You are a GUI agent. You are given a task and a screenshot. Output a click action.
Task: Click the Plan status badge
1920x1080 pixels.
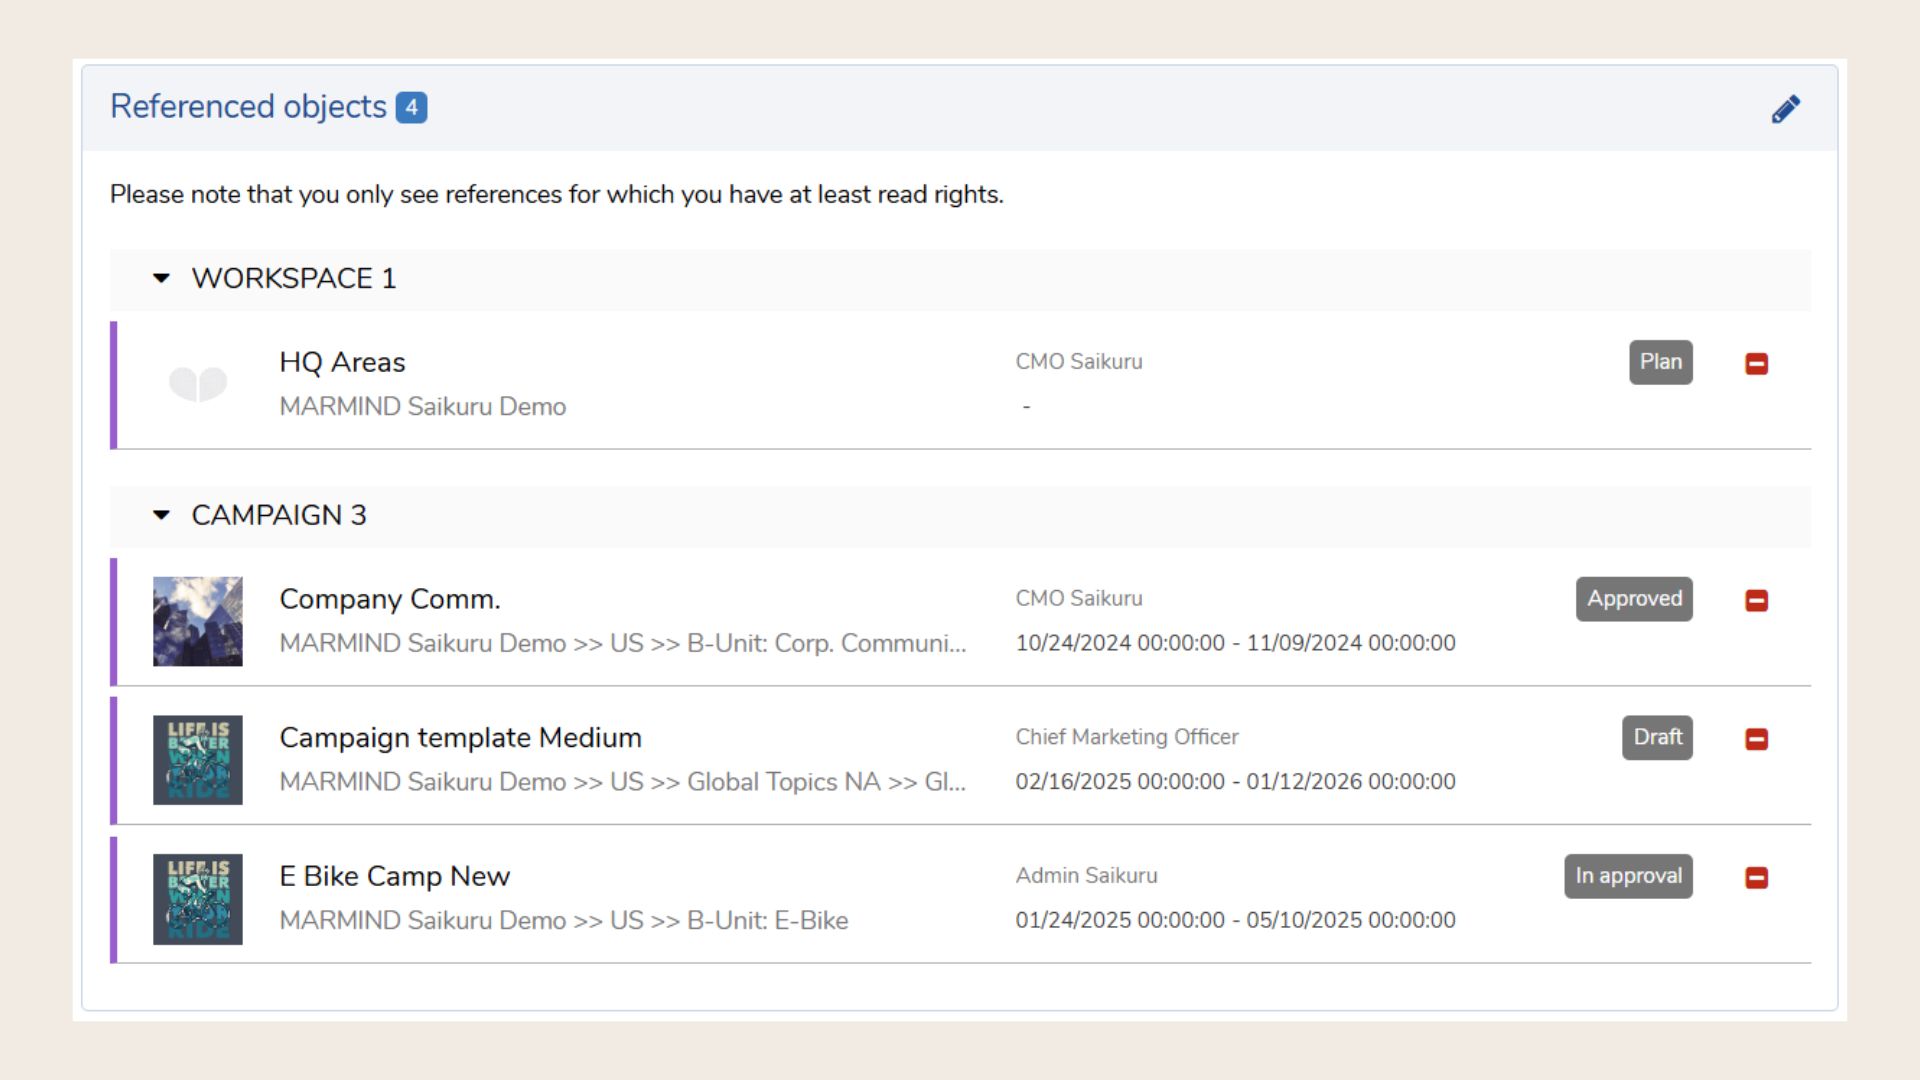pyautogui.click(x=1660, y=362)
